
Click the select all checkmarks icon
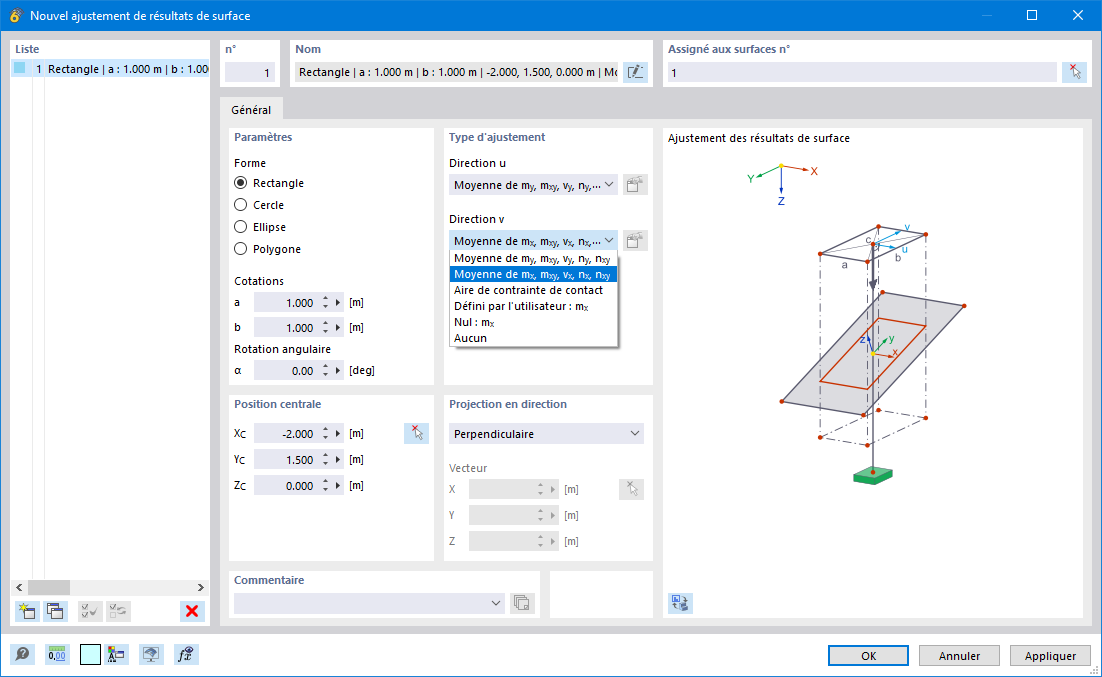[x=90, y=611]
